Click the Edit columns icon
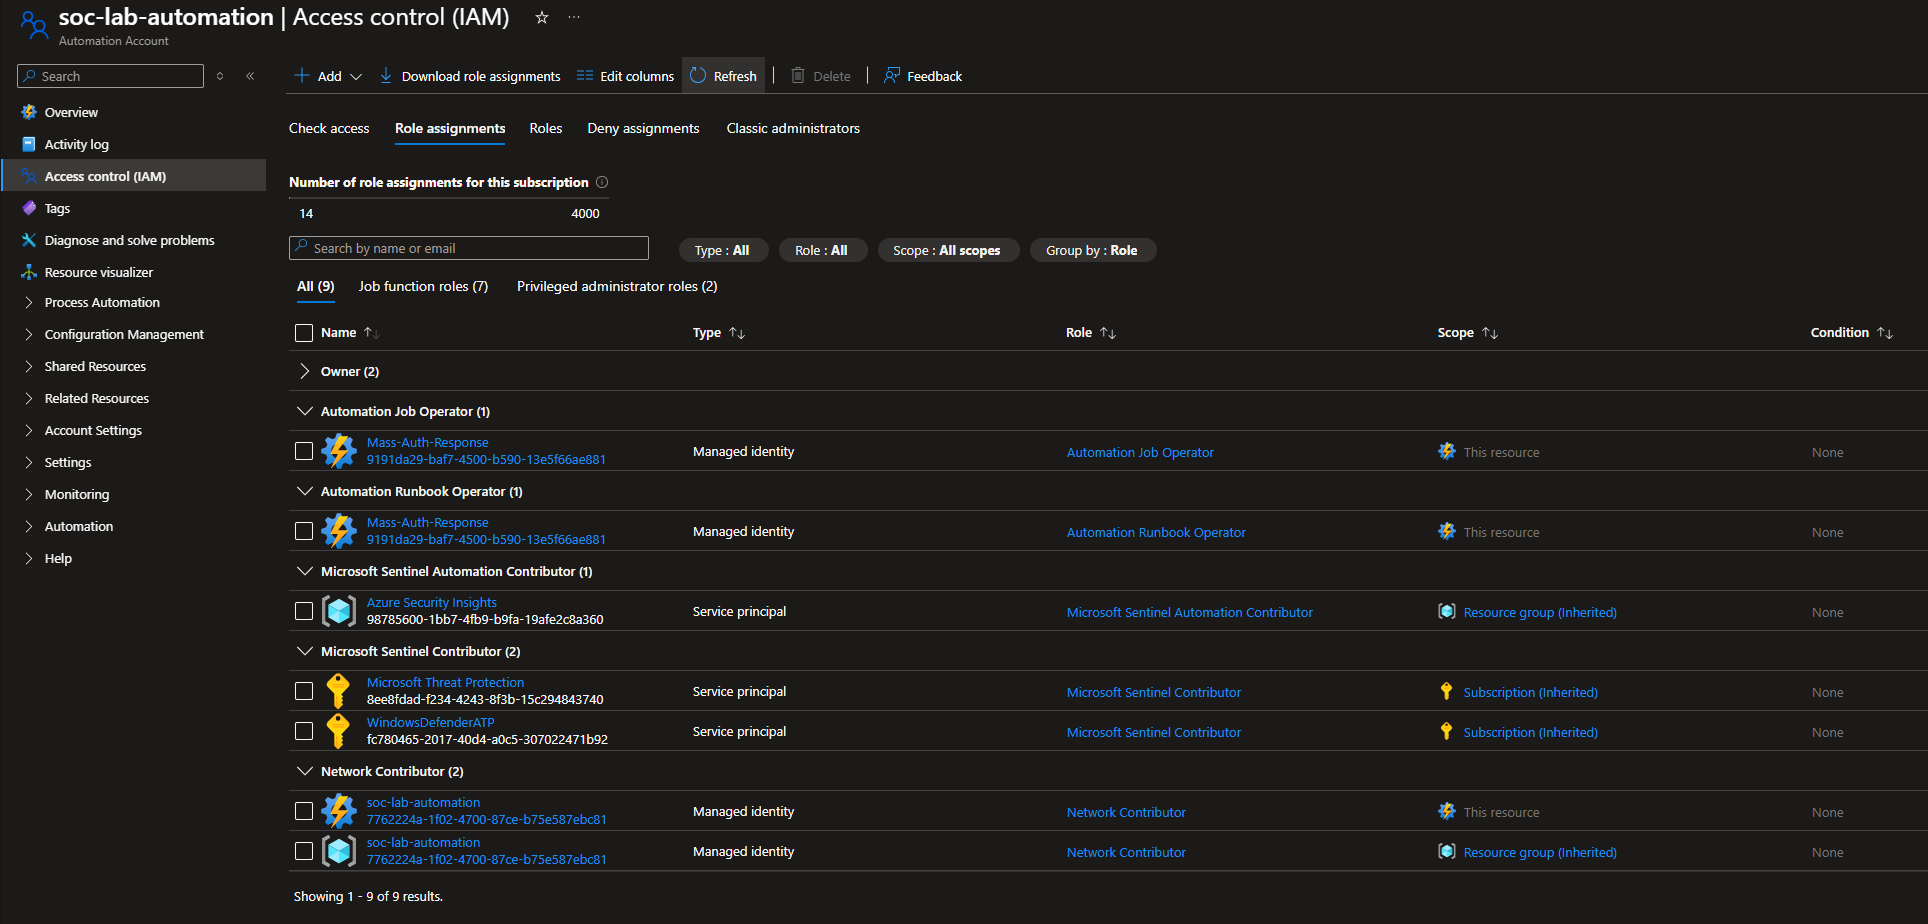The width and height of the screenshot is (1928, 924). pyautogui.click(x=585, y=76)
